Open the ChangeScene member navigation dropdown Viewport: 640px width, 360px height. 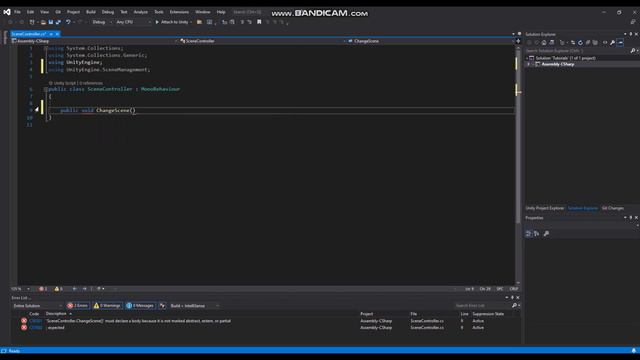tap(431, 41)
